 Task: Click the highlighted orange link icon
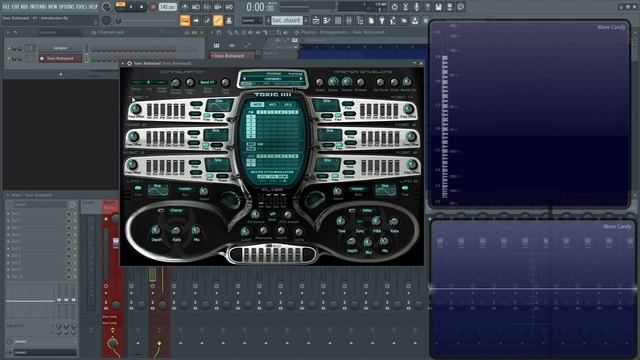[x=218, y=20]
